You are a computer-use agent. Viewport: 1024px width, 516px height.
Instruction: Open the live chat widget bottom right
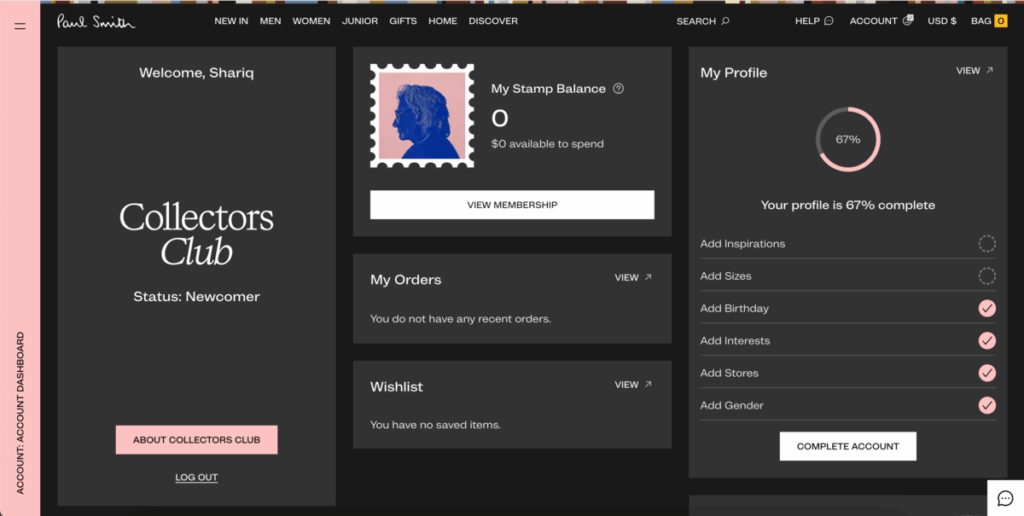coord(1005,498)
